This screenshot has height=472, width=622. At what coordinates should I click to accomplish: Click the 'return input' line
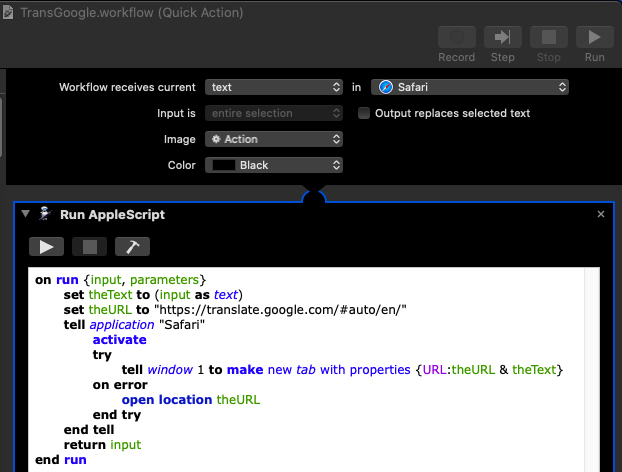[x=102, y=445]
